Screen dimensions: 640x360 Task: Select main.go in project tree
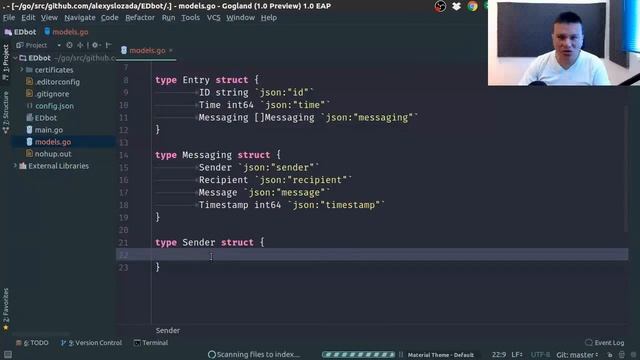49,130
